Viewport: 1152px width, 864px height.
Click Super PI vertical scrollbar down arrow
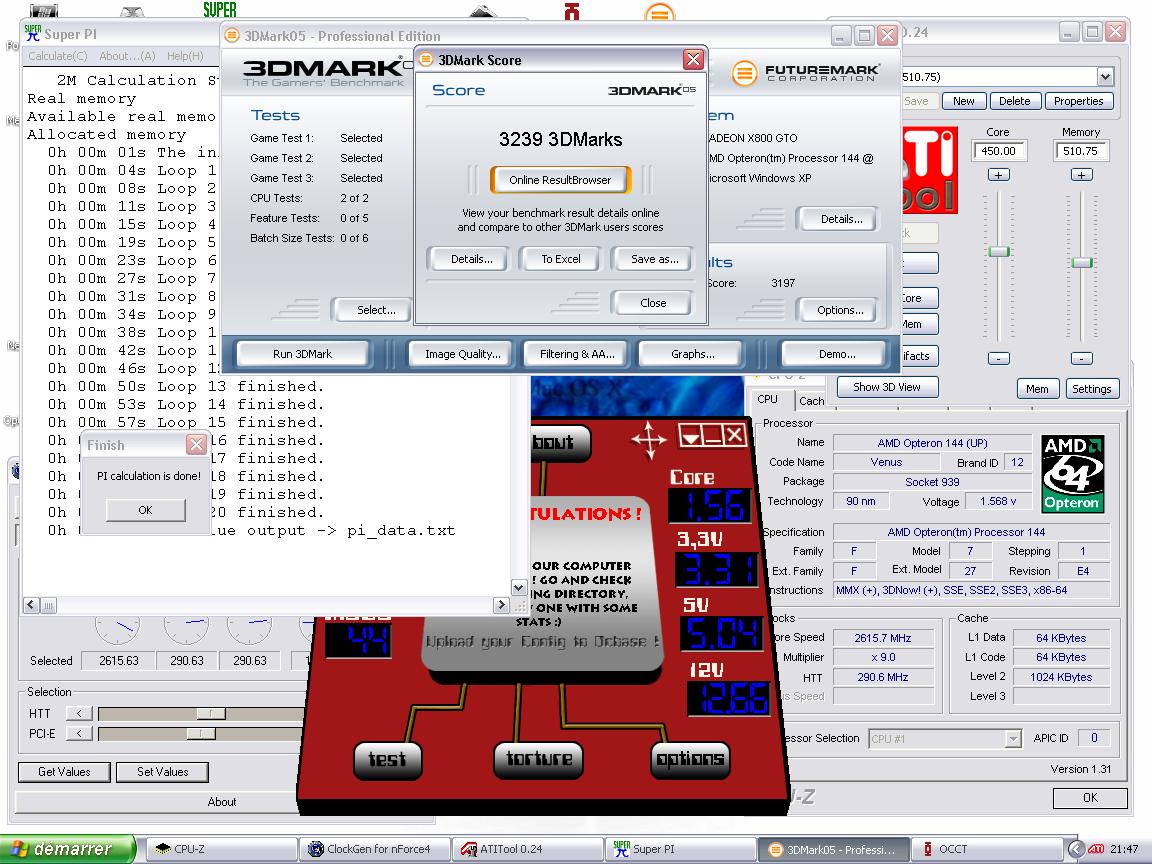click(x=519, y=588)
